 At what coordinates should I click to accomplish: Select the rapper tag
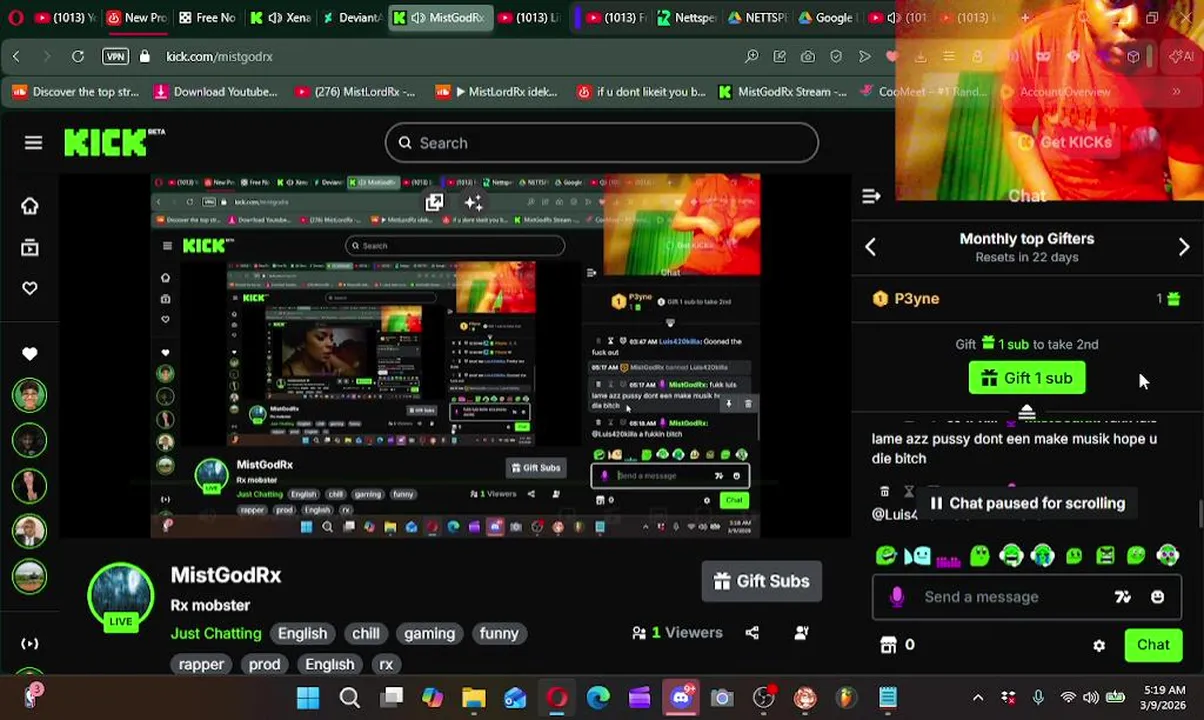click(201, 664)
